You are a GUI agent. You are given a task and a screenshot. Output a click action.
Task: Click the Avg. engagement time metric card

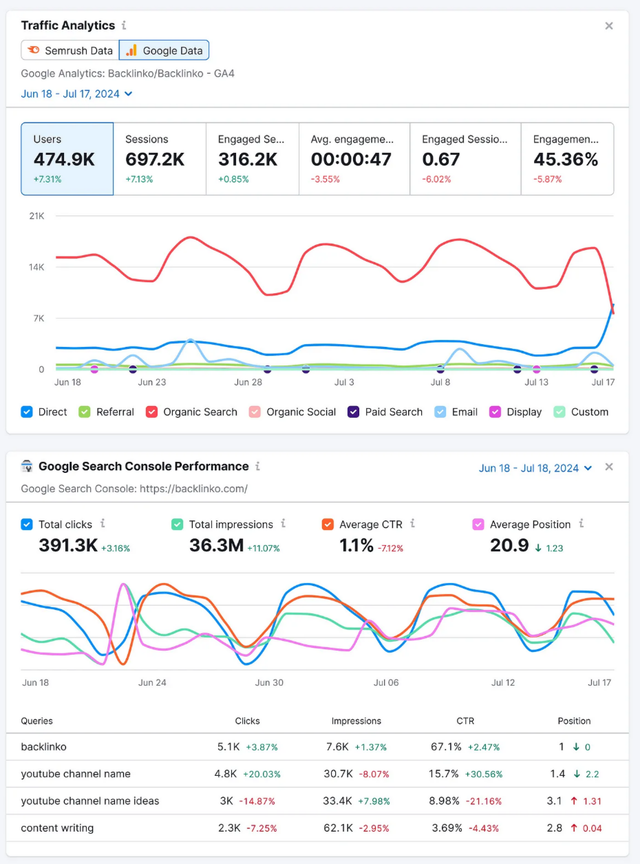click(x=354, y=158)
